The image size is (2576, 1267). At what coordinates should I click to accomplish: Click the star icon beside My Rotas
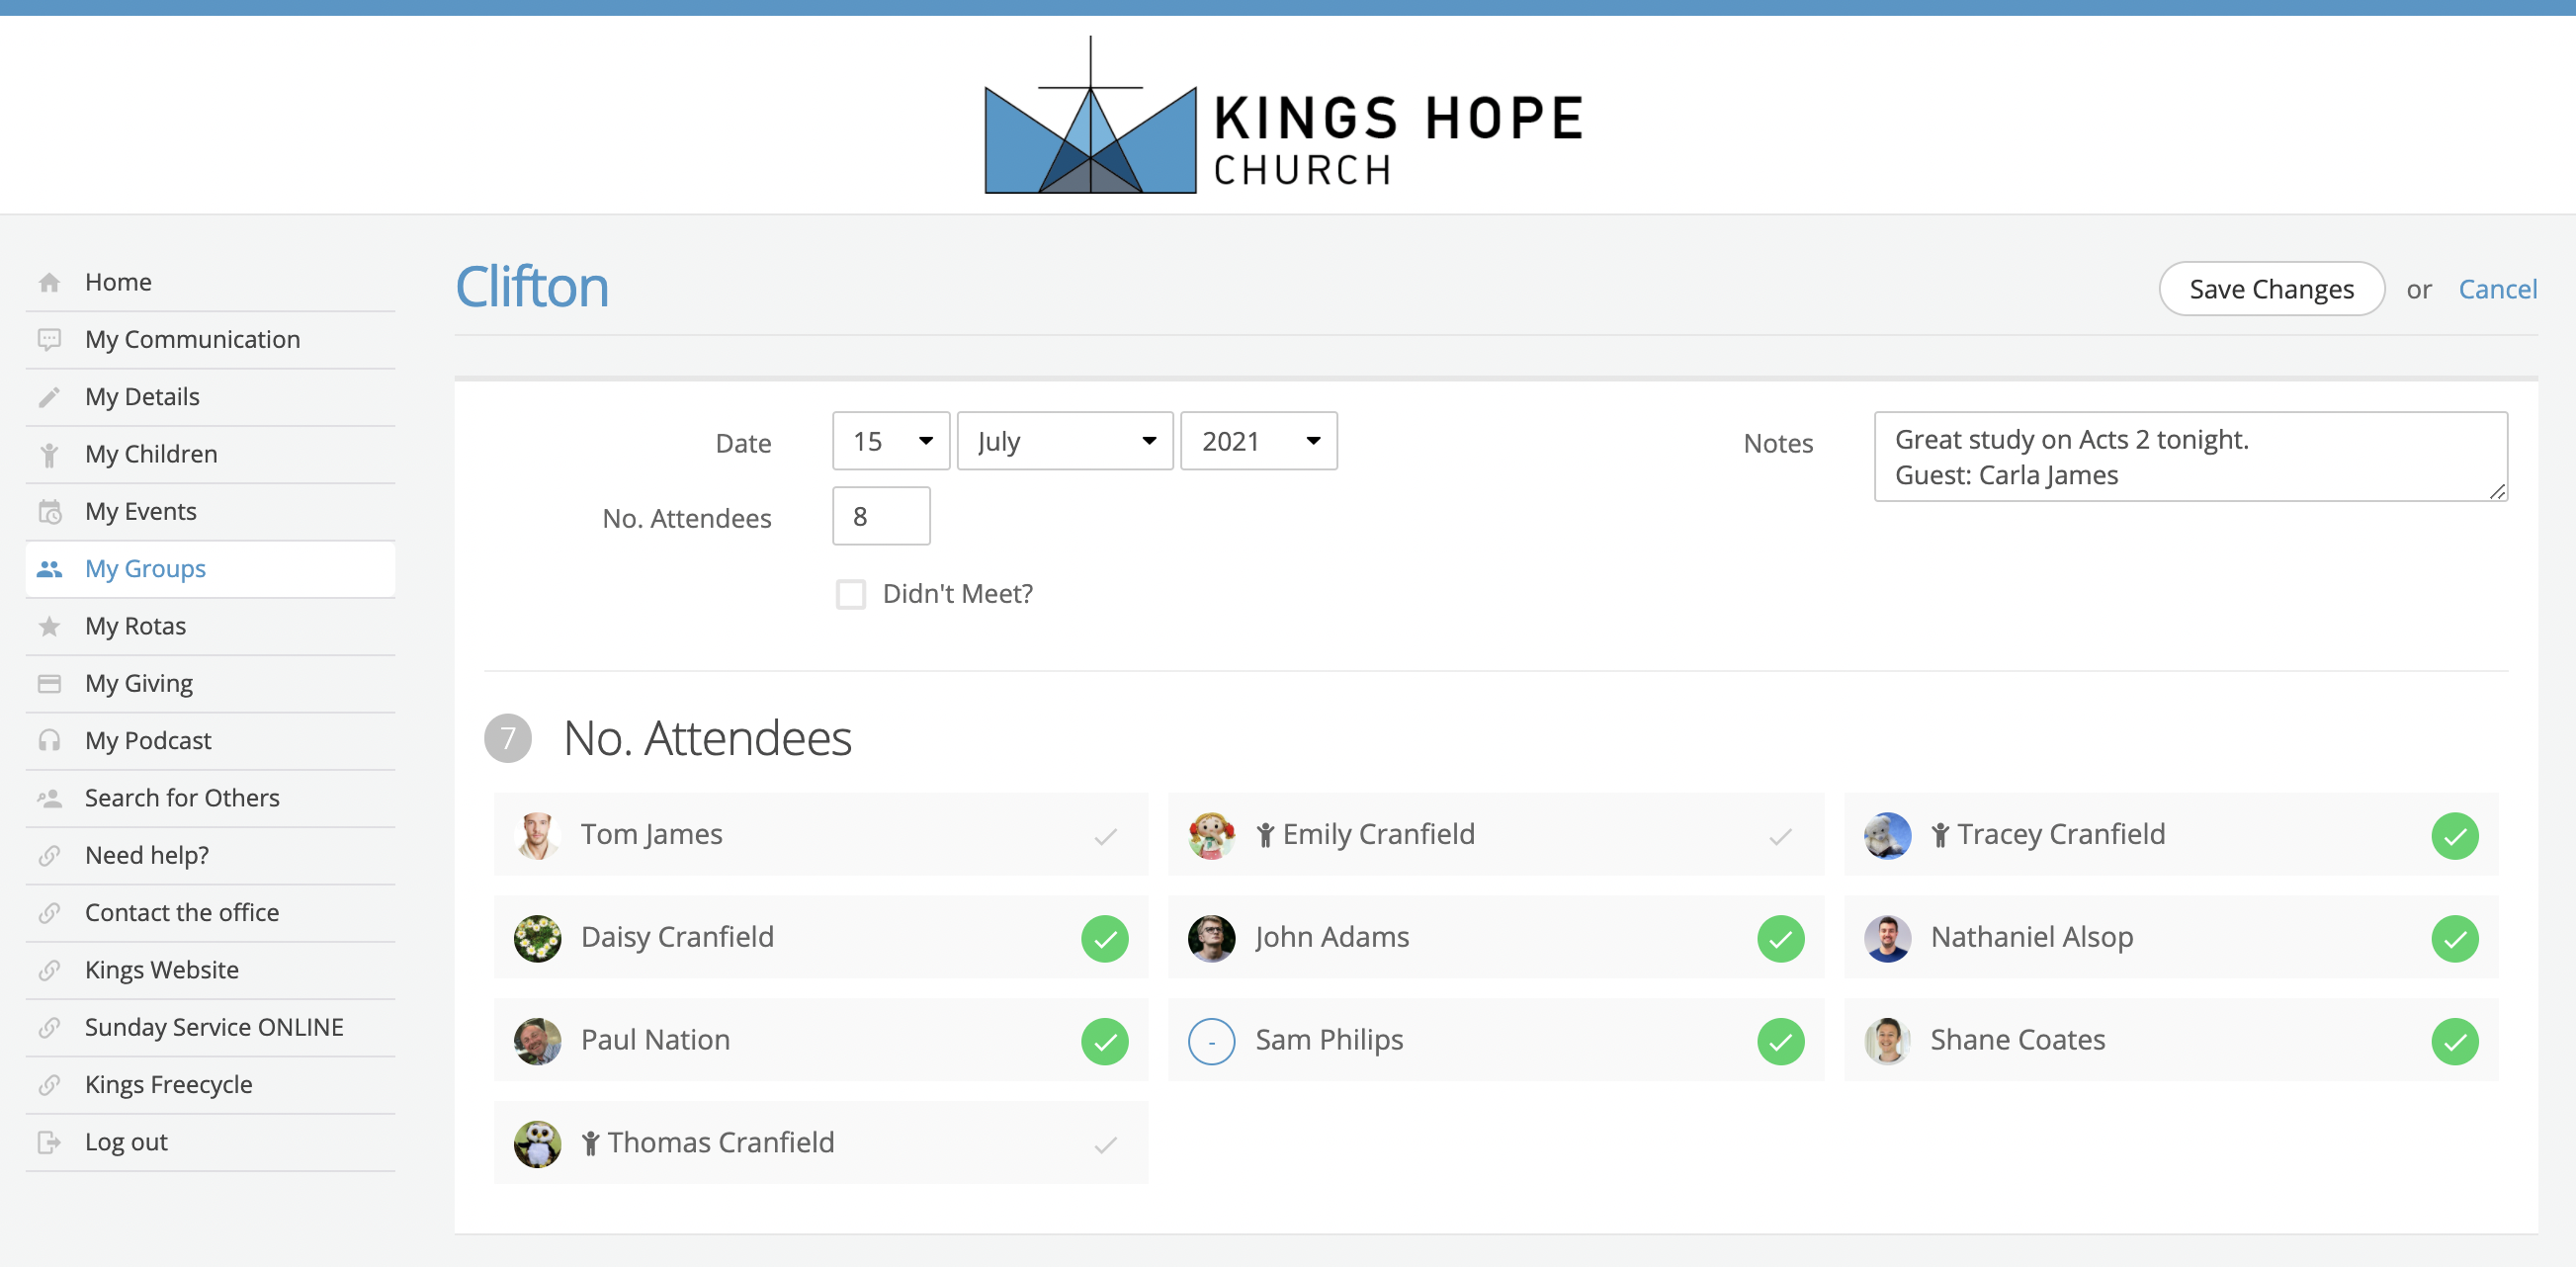(x=49, y=625)
